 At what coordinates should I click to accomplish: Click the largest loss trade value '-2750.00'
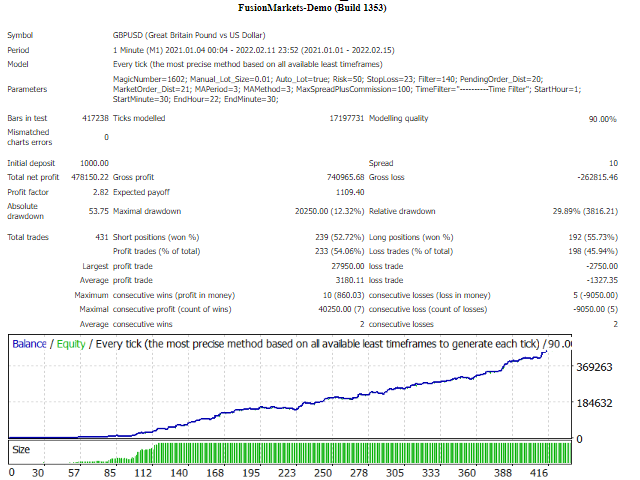tap(602, 266)
